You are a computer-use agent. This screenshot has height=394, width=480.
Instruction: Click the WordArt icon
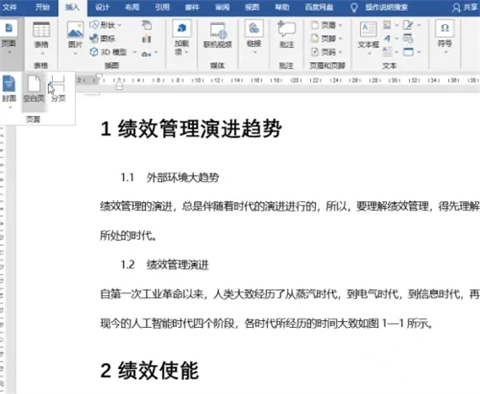[x=387, y=38]
